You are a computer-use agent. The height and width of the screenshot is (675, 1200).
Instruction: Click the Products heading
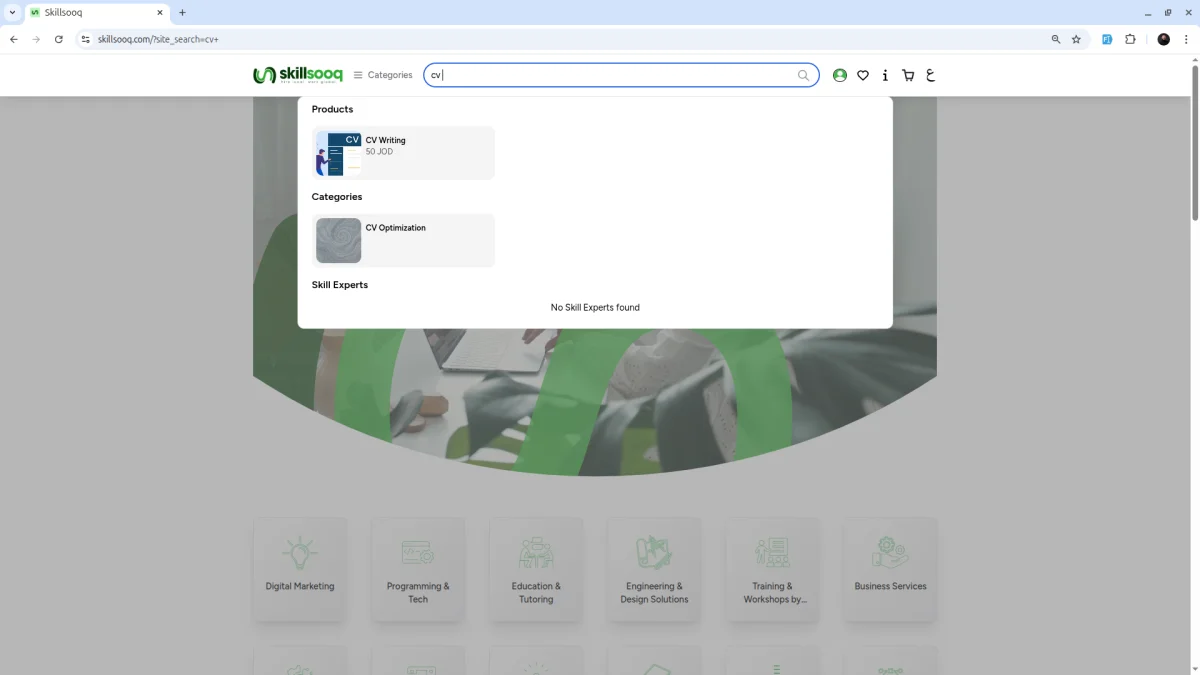point(332,109)
